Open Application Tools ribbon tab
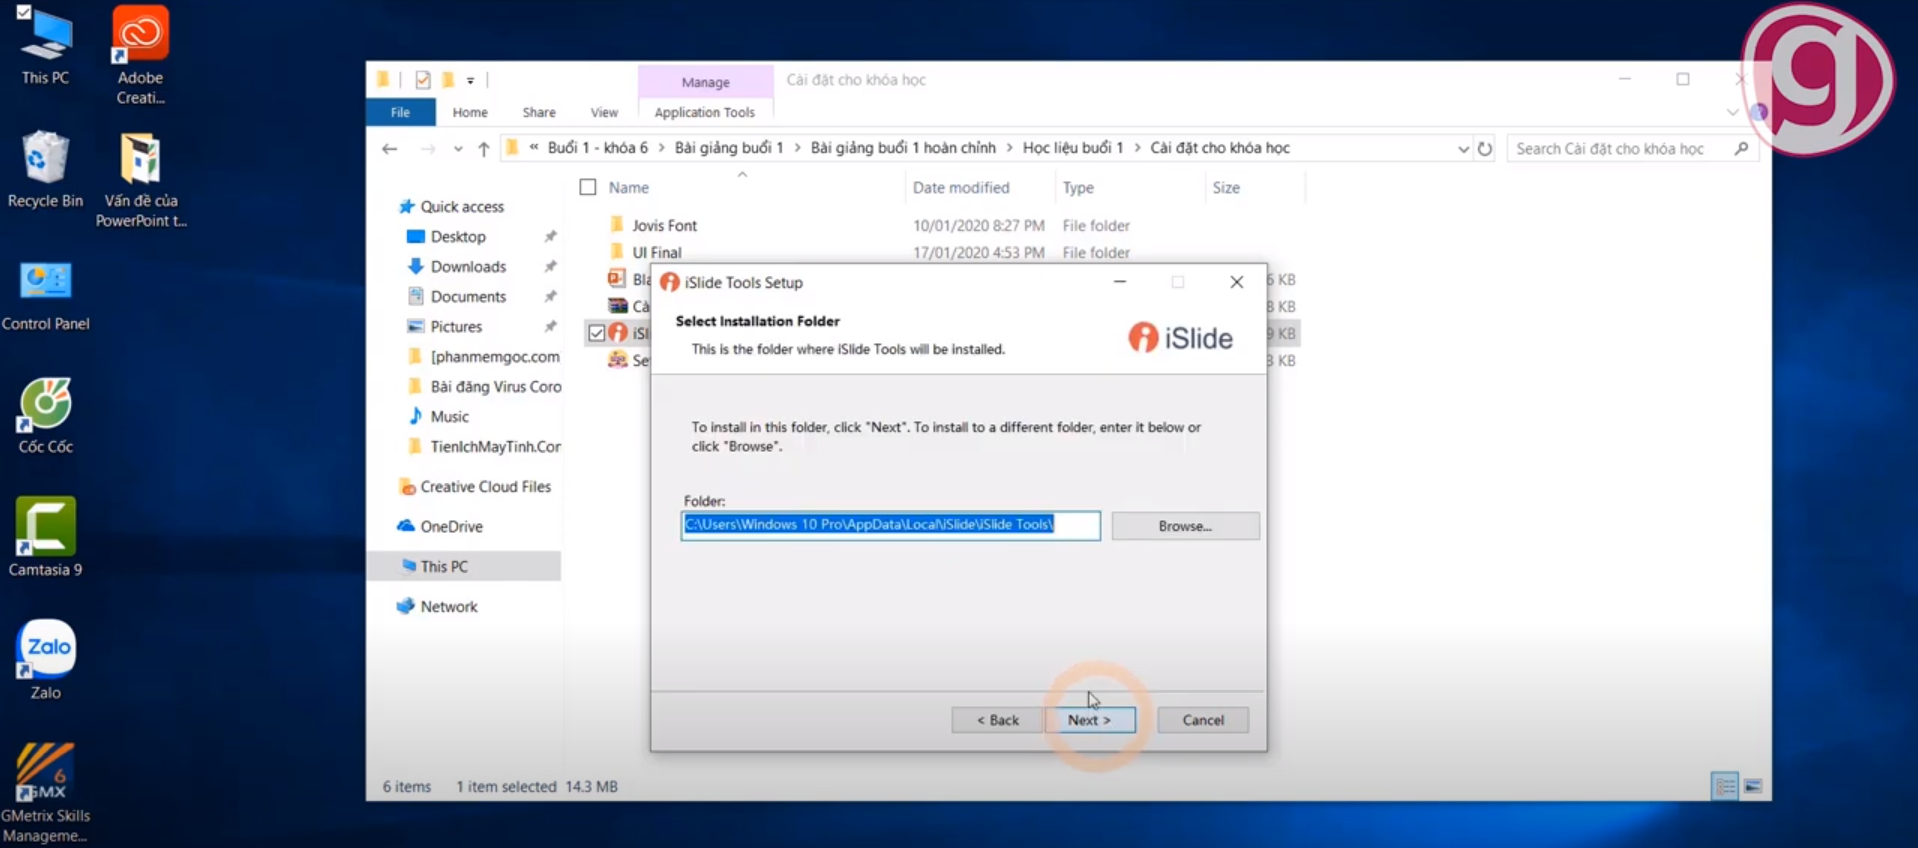This screenshot has height=848, width=1918. [x=705, y=112]
